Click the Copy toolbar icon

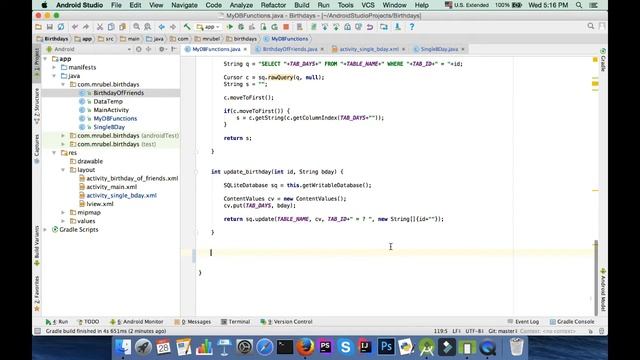(111, 27)
